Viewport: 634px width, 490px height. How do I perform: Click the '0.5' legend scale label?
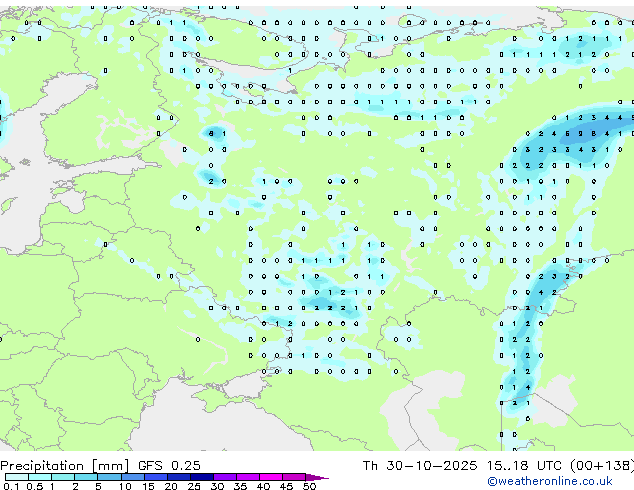click(x=35, y=486)
